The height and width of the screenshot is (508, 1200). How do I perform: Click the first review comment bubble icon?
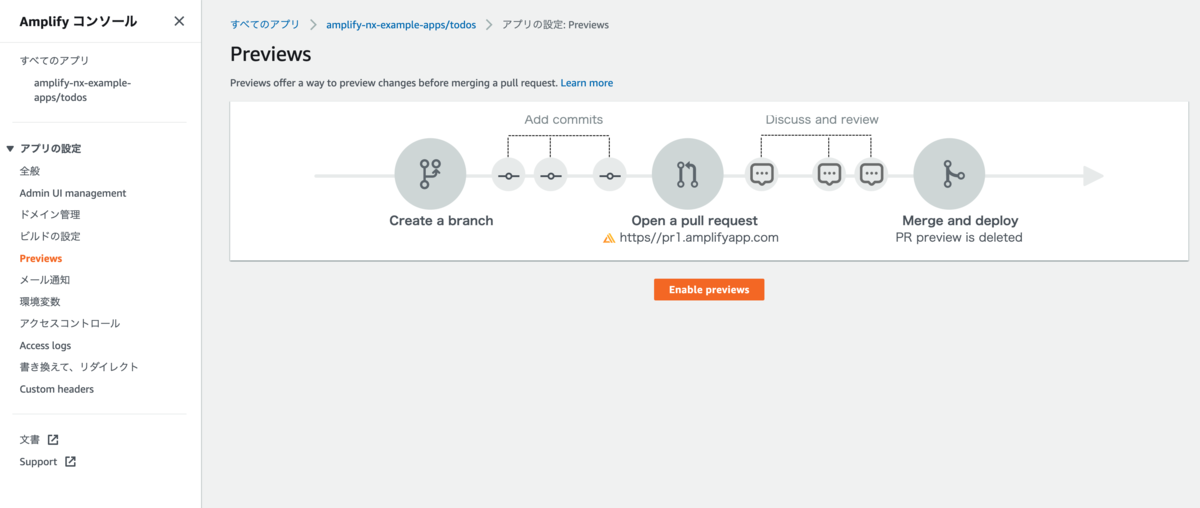(762, 174)
